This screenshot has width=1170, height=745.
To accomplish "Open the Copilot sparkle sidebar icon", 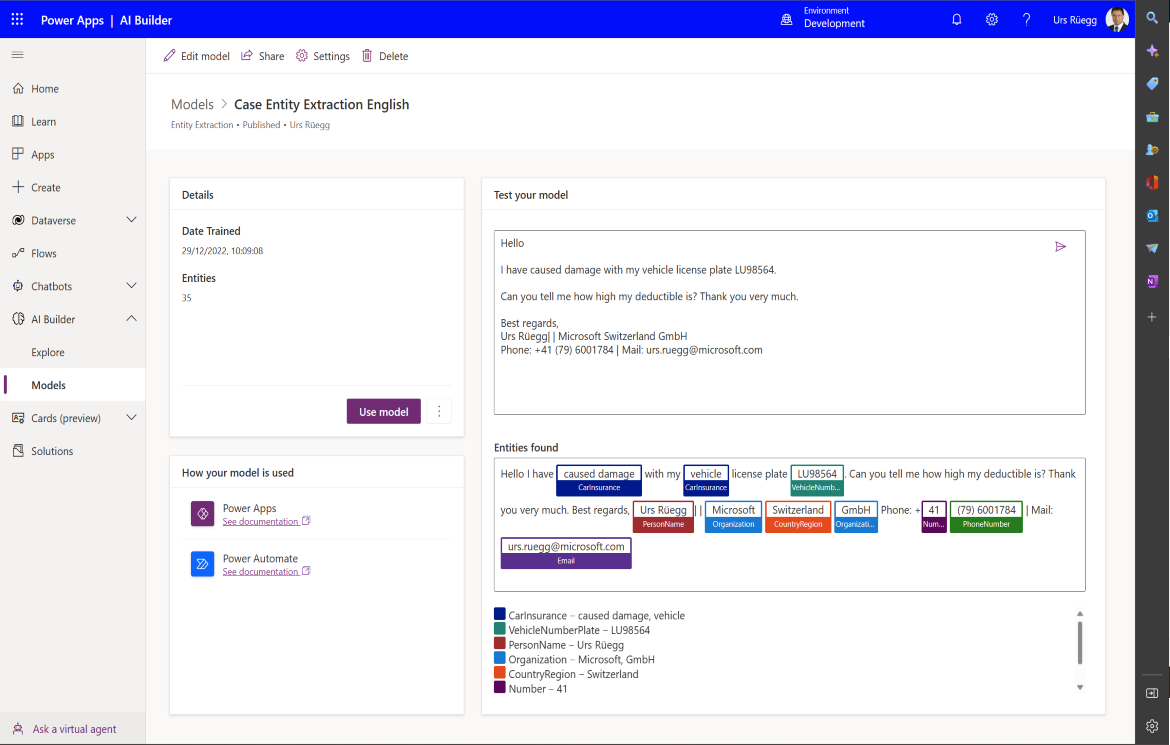I will (x=1152, y=51).
